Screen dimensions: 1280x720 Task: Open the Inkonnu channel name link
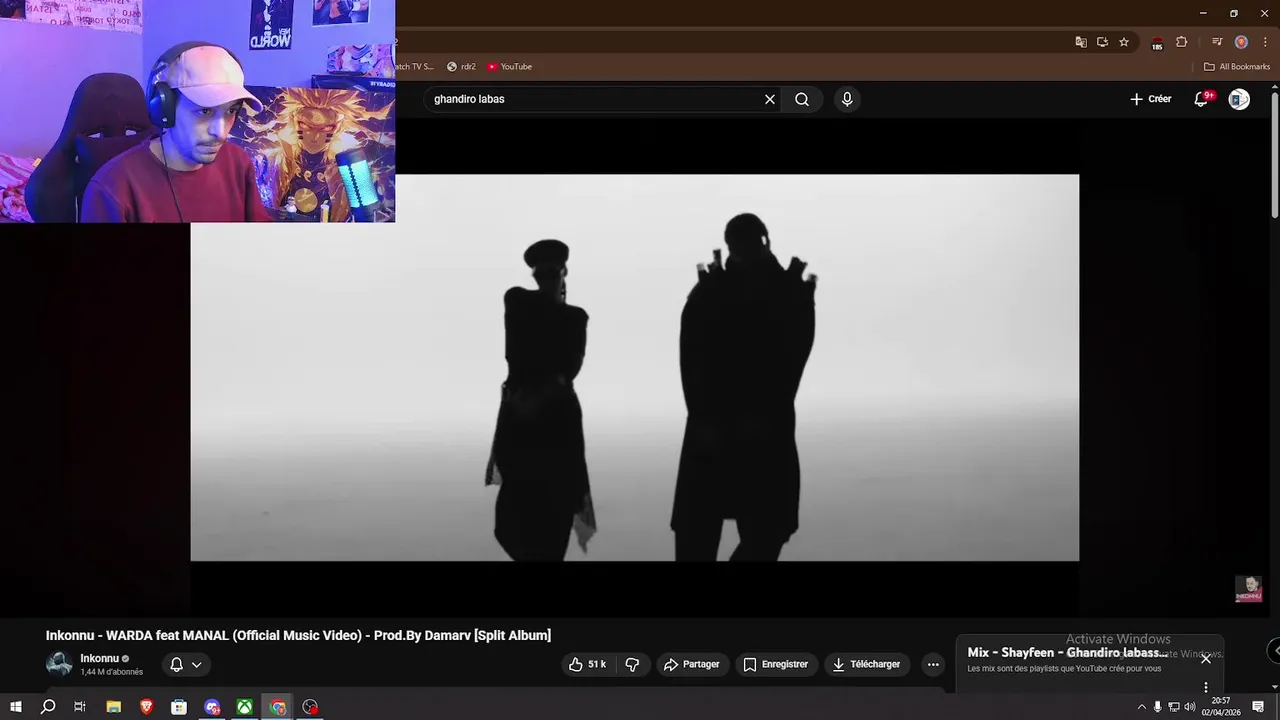[99, 658]
